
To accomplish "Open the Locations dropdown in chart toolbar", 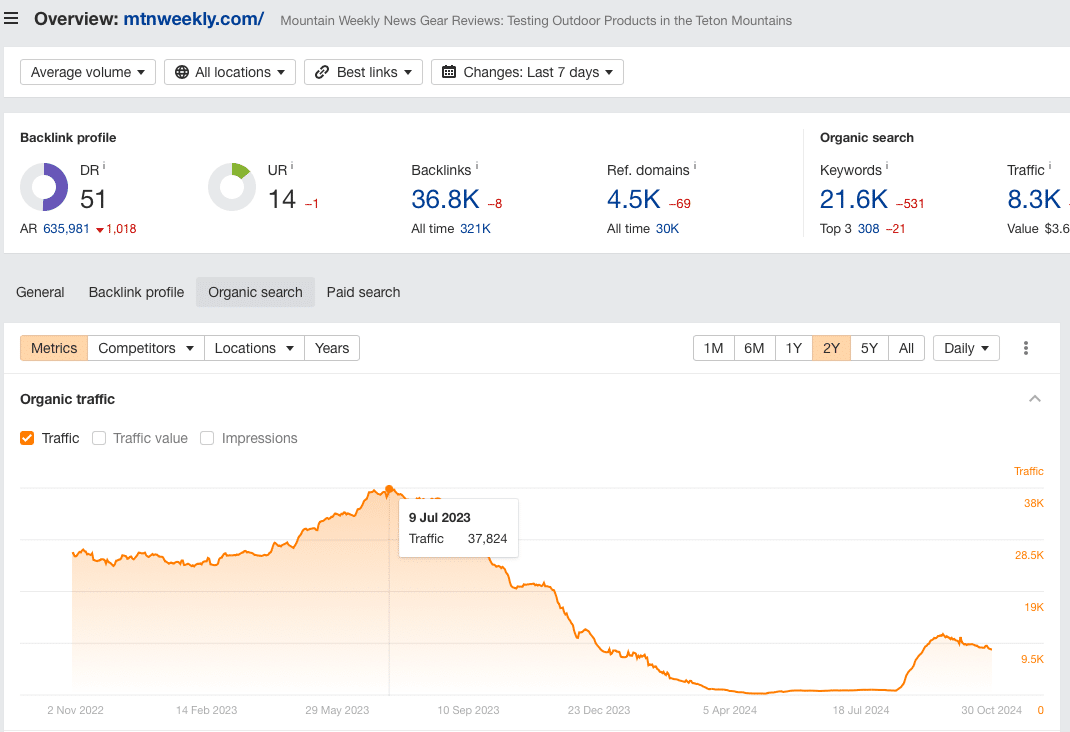I will (x=254, y=348).
